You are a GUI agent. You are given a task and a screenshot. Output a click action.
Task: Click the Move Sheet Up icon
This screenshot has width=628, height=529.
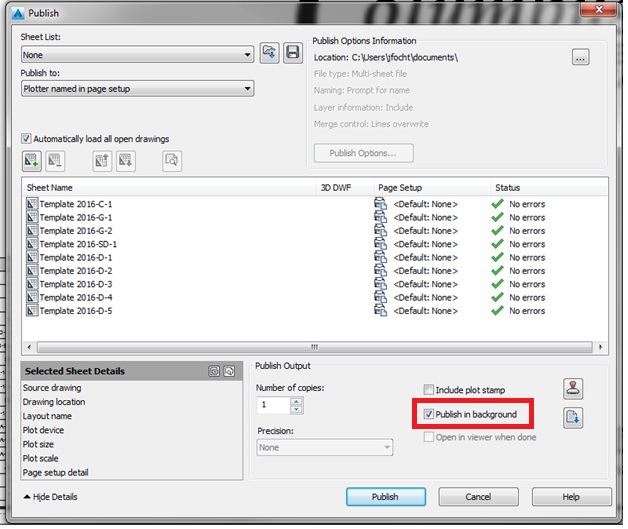click(x=102, y=161)
